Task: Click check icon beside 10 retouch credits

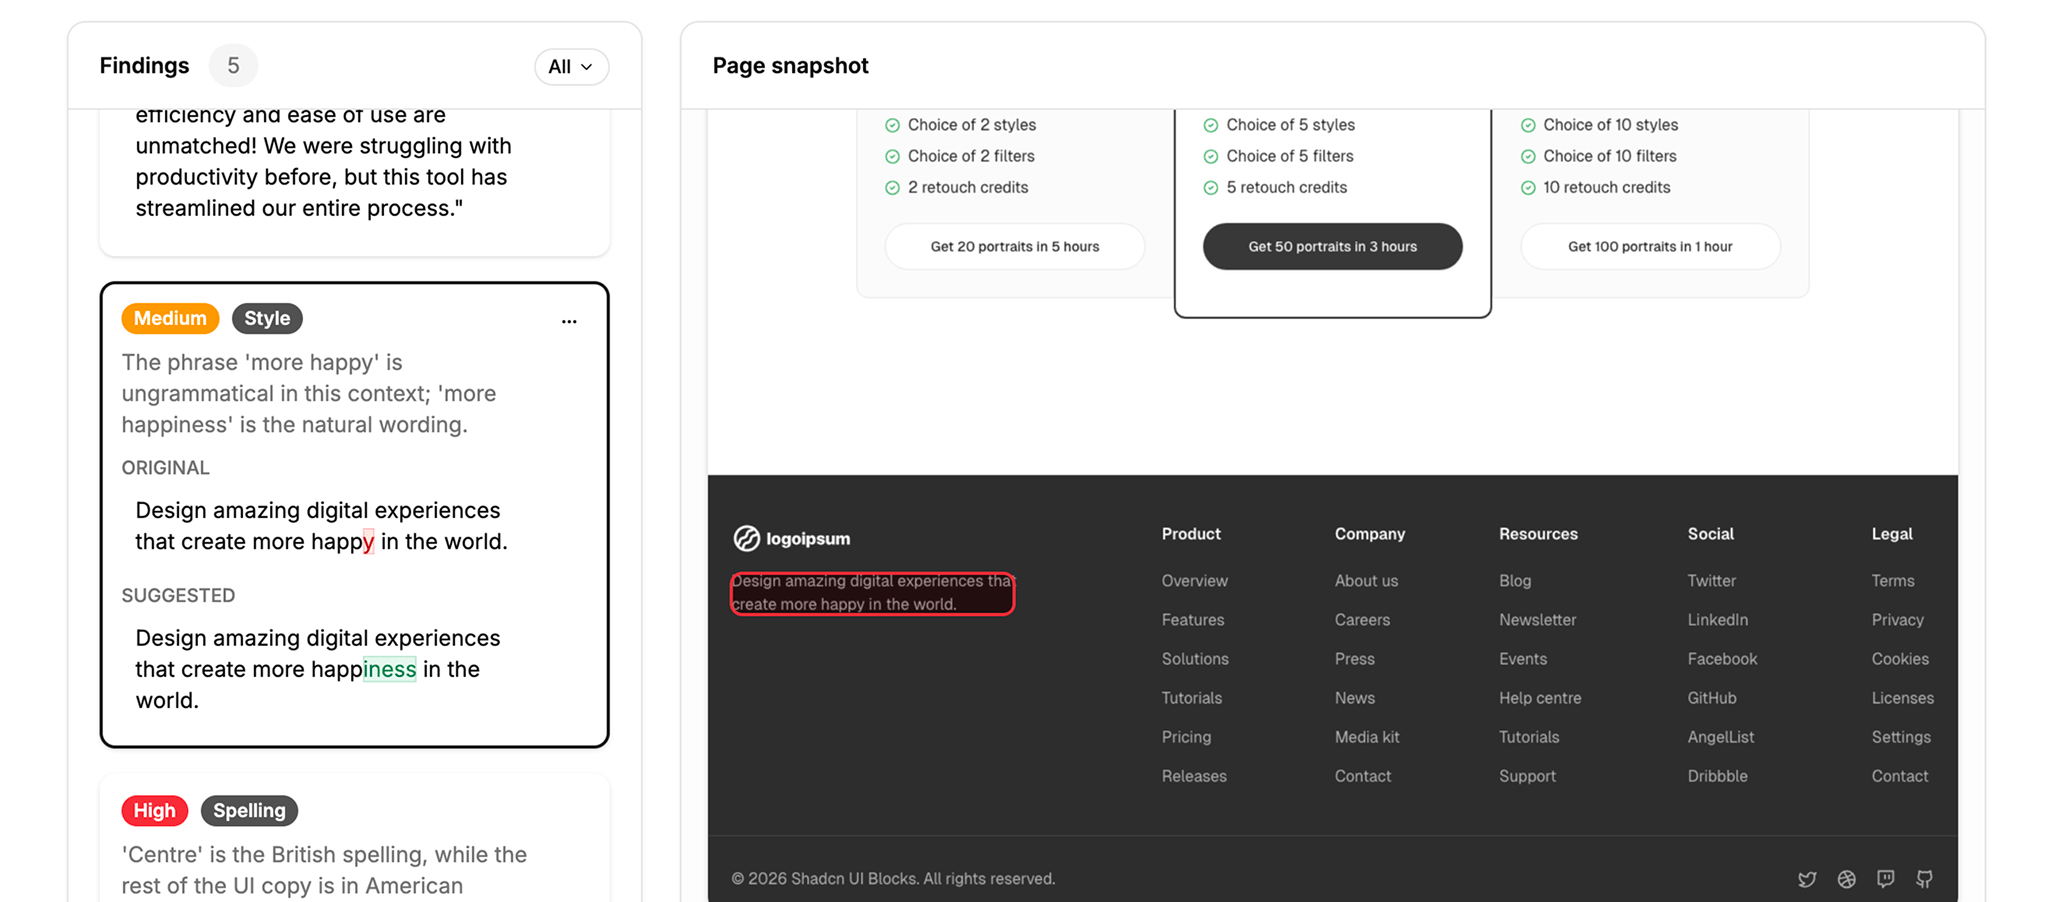Action: pos(1527,187)
